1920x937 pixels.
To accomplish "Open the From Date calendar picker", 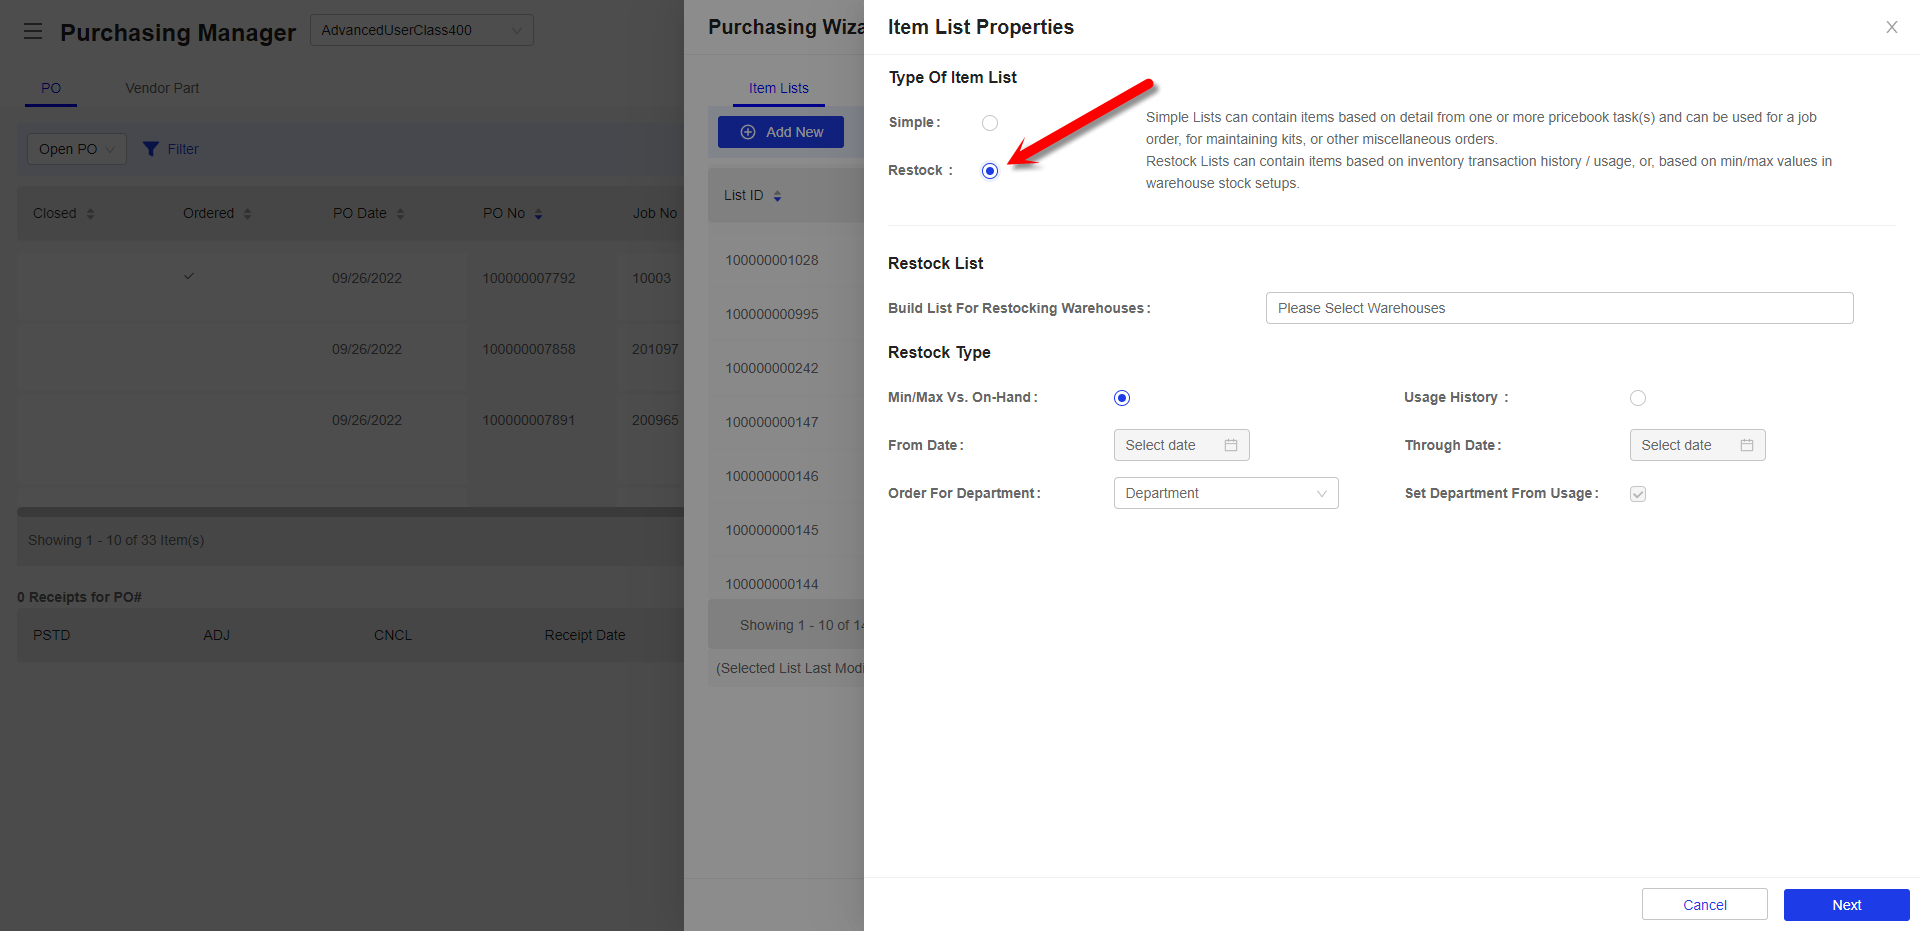I will (x=1231, y=445).
